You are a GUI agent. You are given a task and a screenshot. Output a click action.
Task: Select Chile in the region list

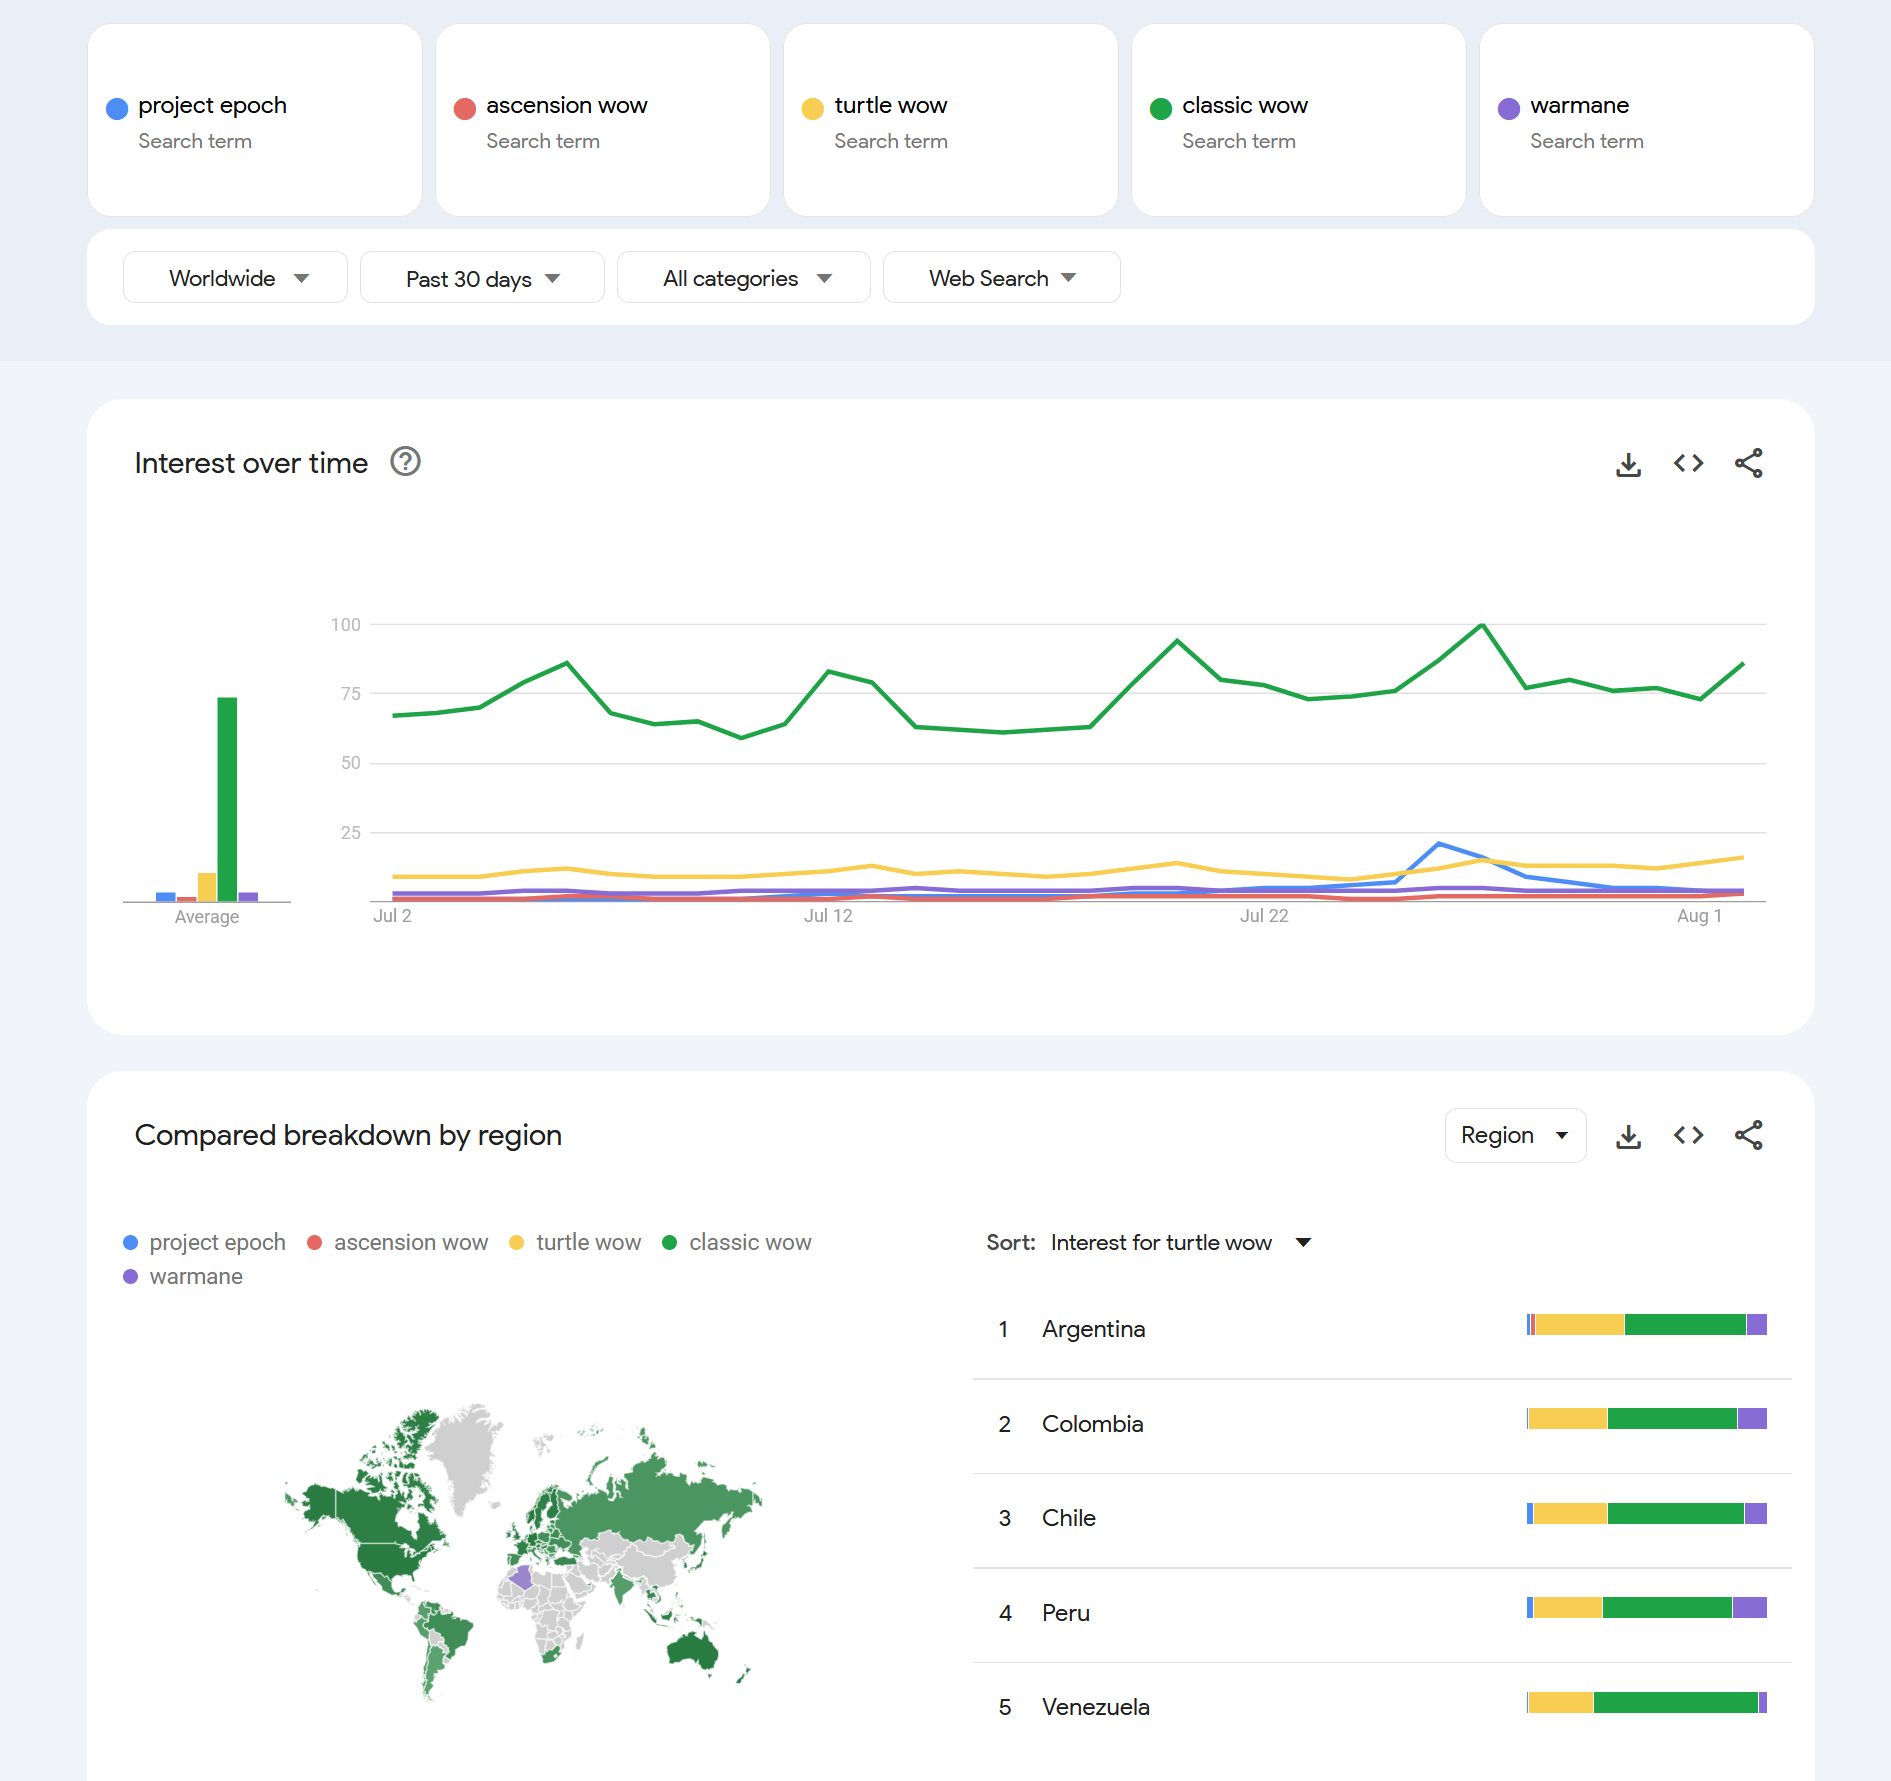[1381, 1518]
